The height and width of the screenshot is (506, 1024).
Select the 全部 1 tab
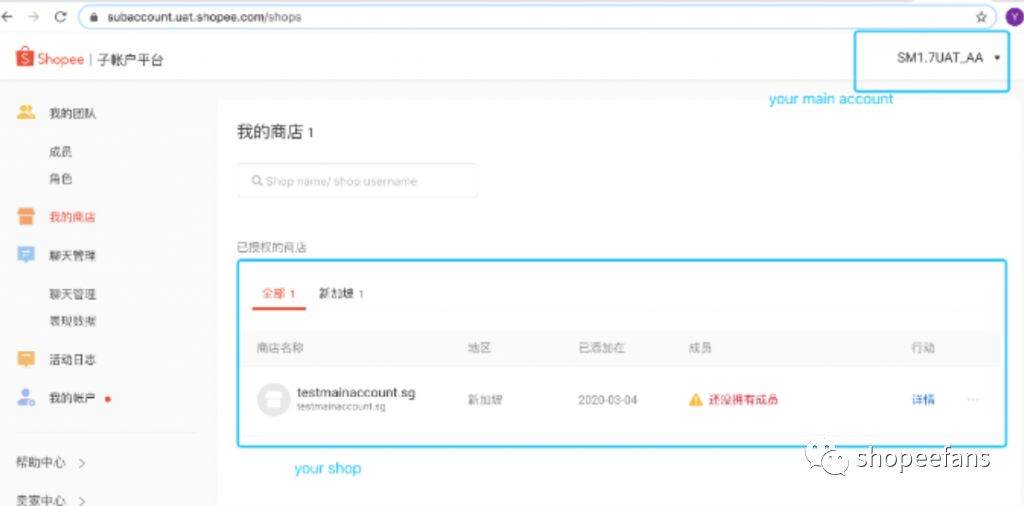point(279,294)
